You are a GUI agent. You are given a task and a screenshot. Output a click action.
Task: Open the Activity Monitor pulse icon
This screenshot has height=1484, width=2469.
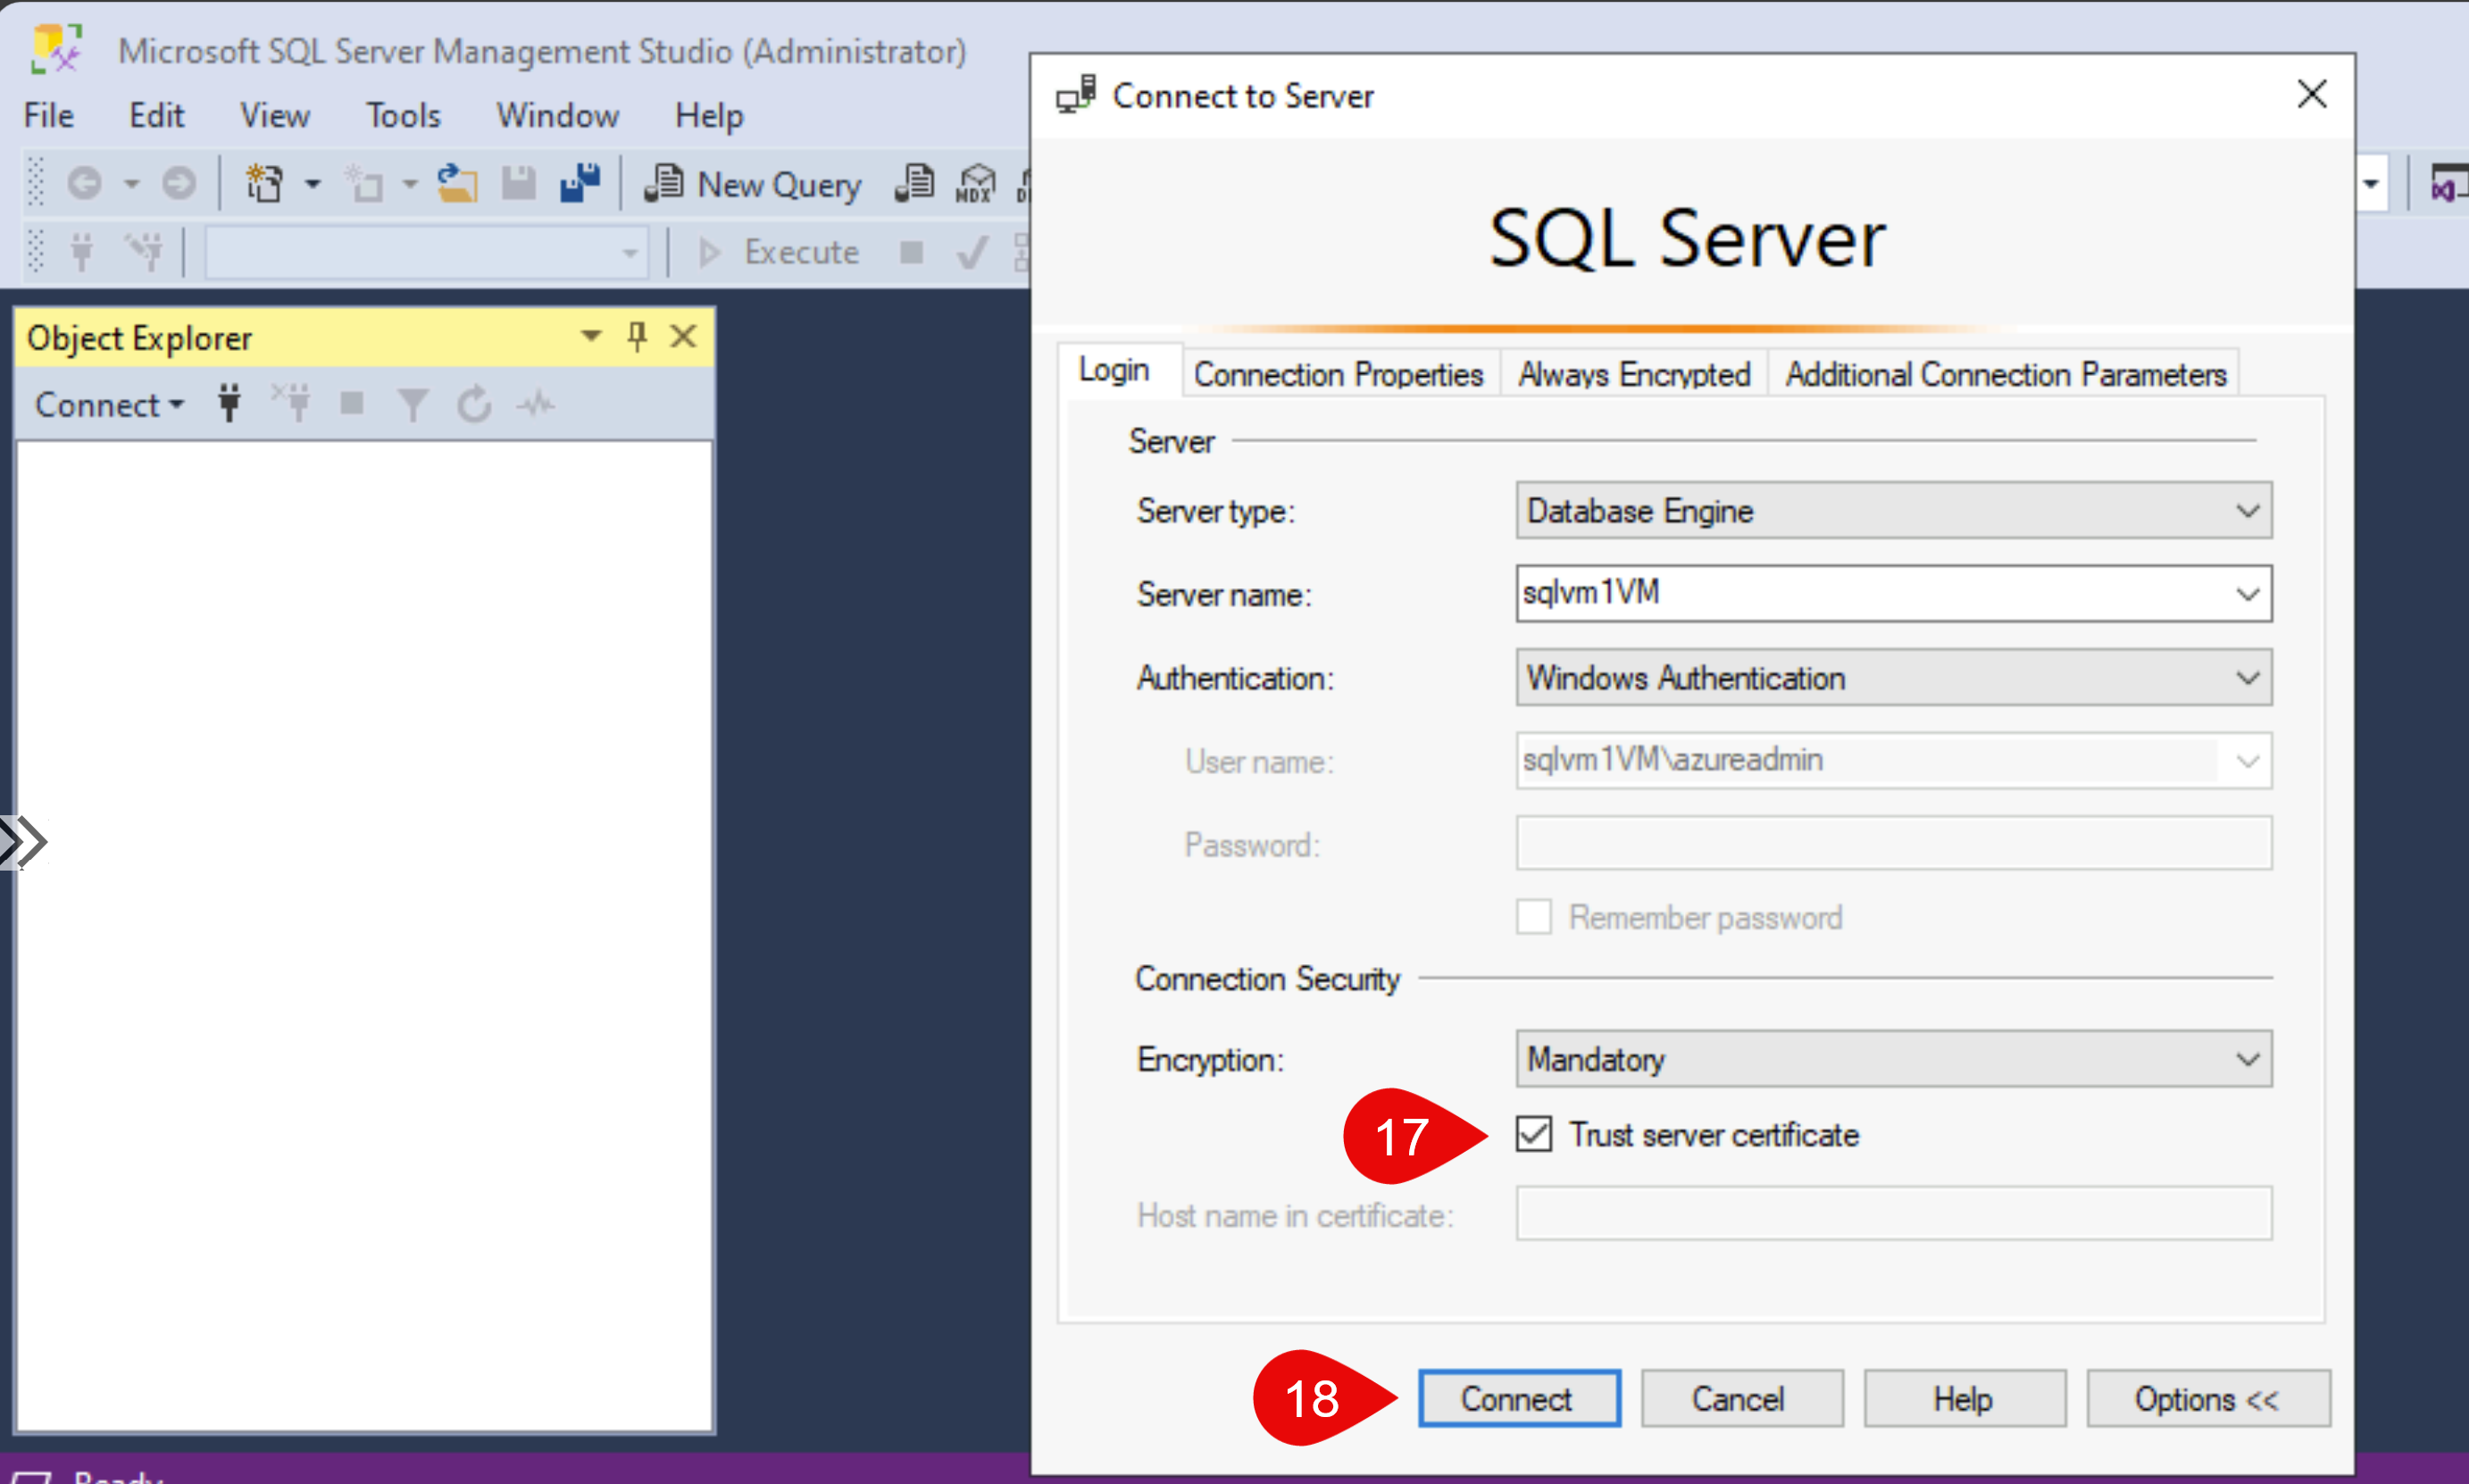pyautogui.click(x=536, y=405)
